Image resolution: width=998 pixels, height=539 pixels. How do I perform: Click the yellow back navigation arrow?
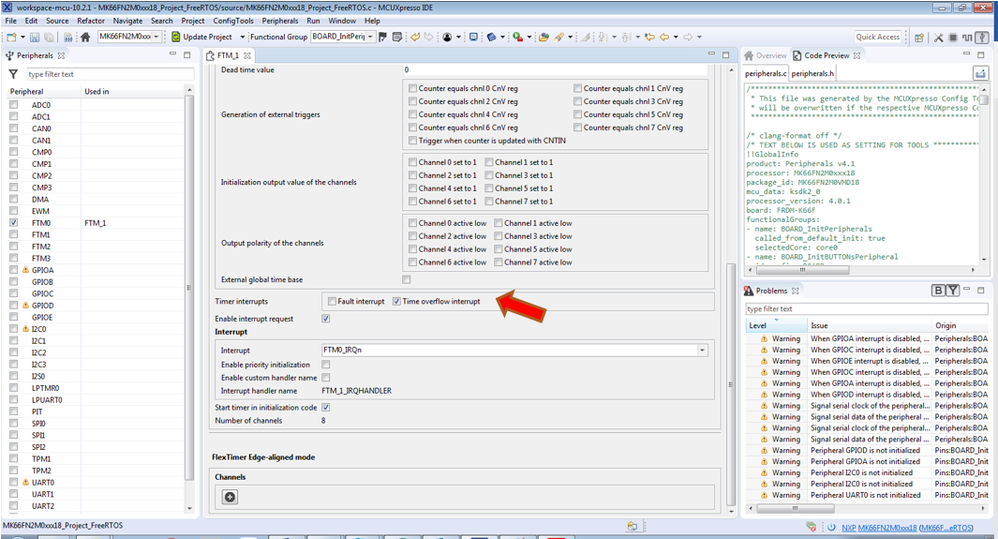664,37
